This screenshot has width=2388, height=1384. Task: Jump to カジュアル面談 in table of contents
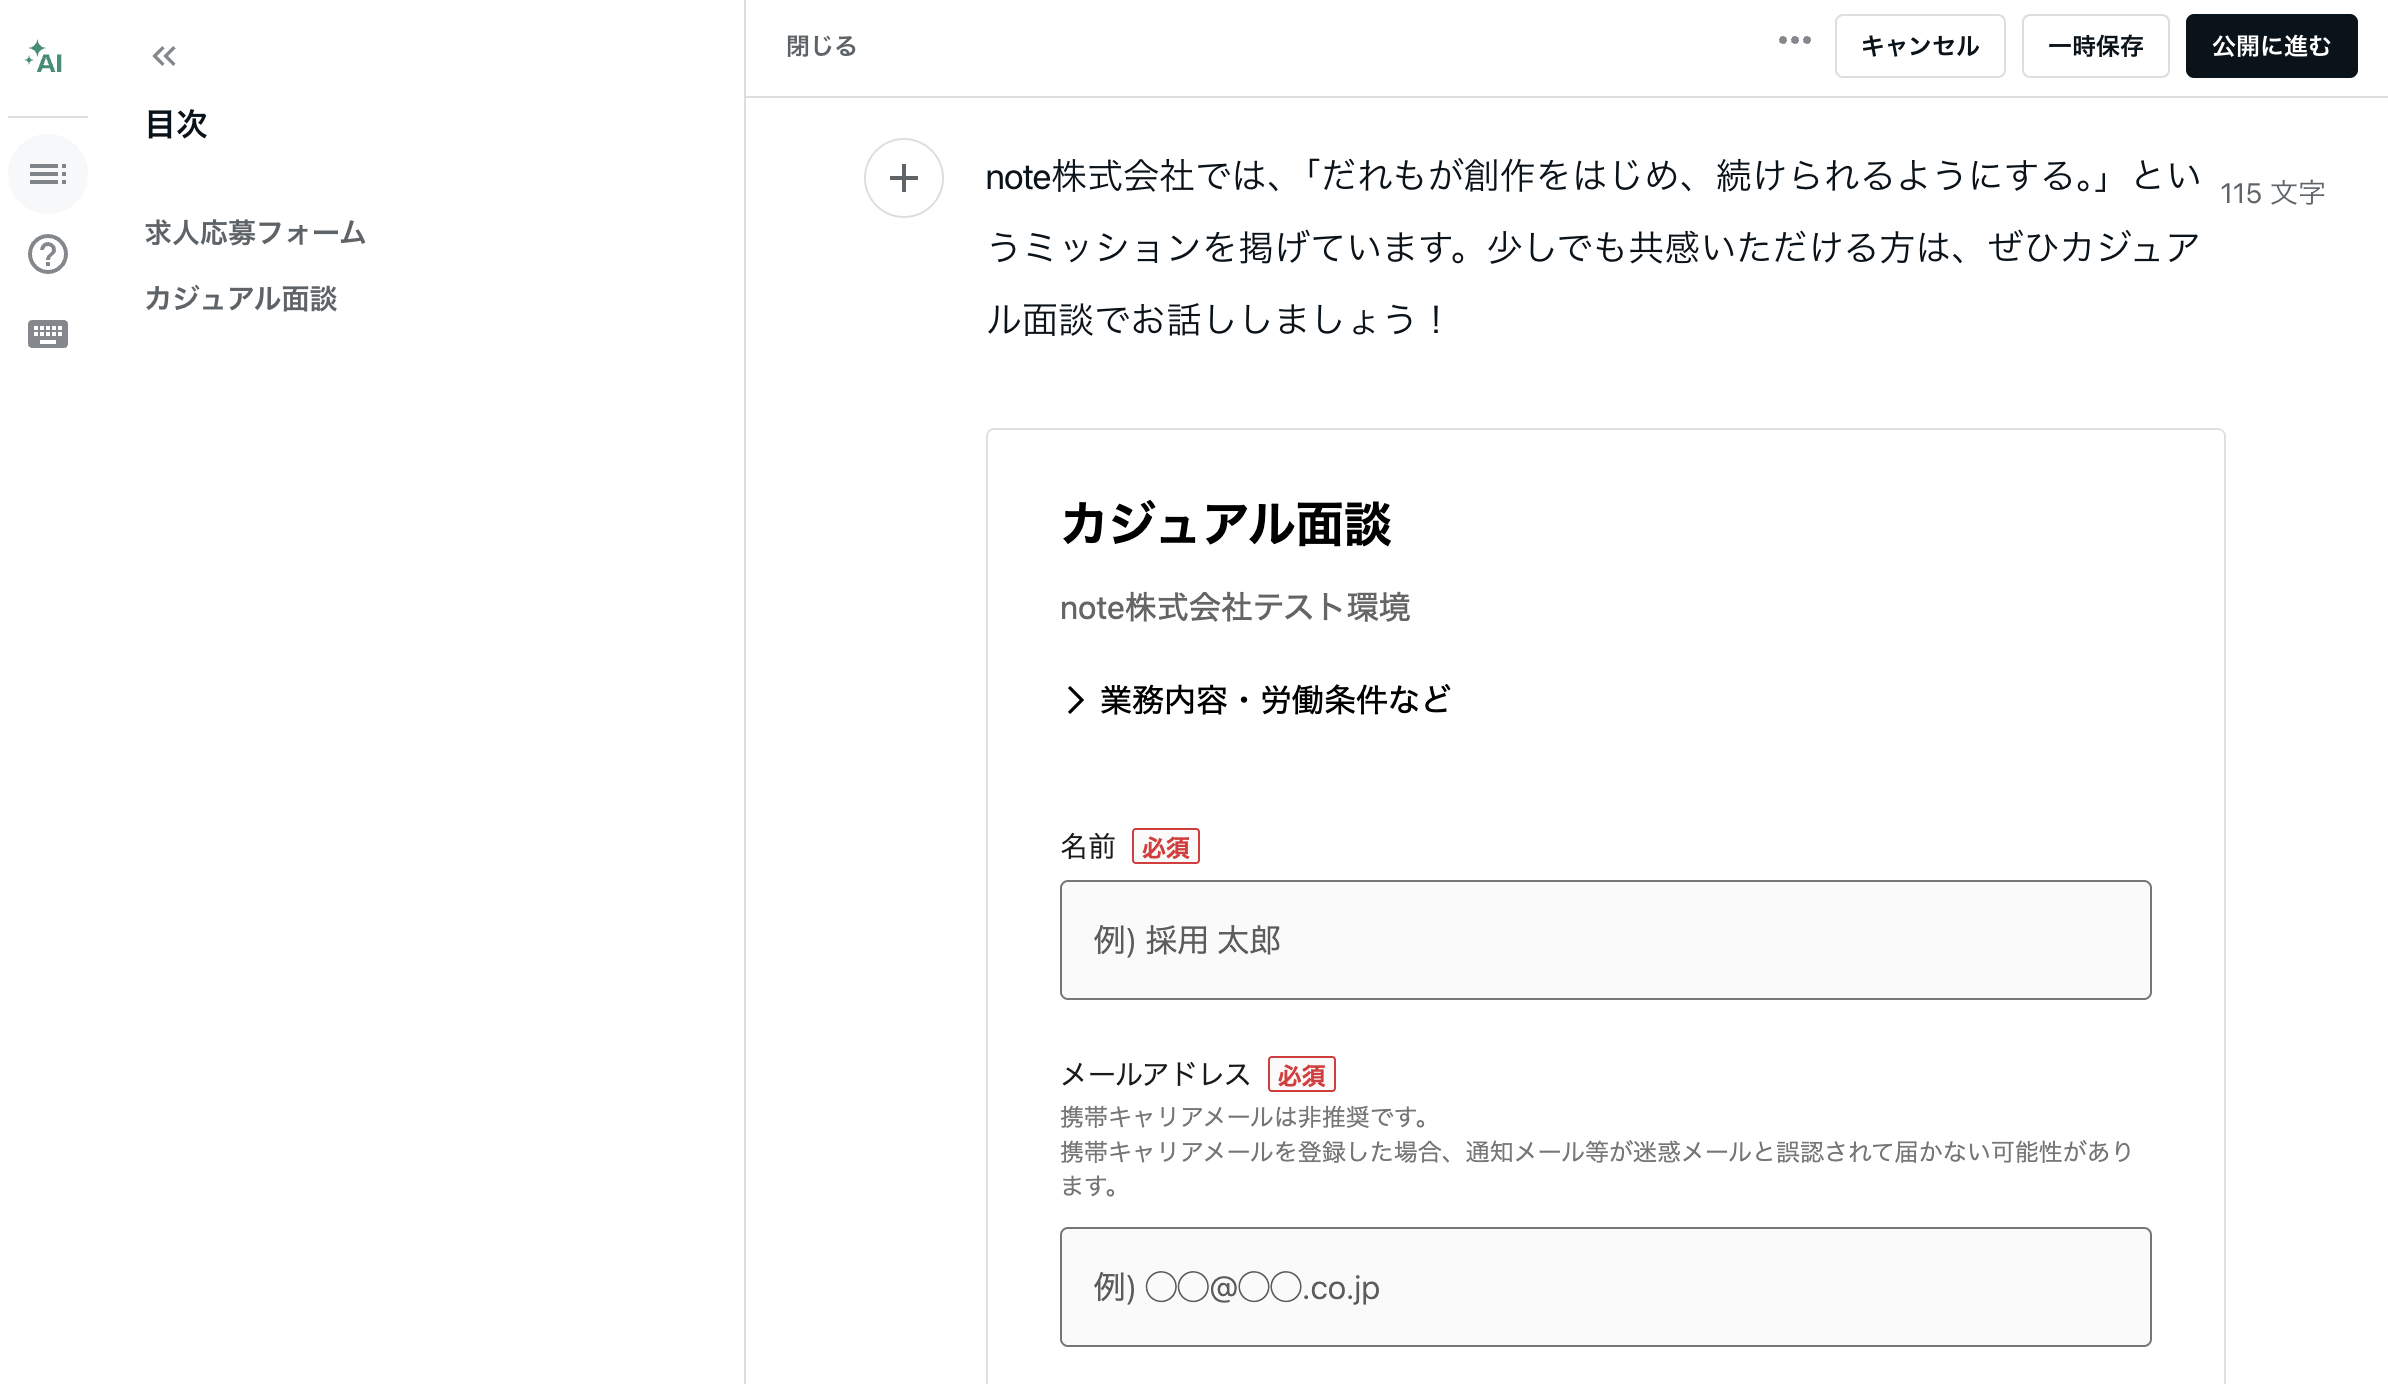(x=241, y=299)
